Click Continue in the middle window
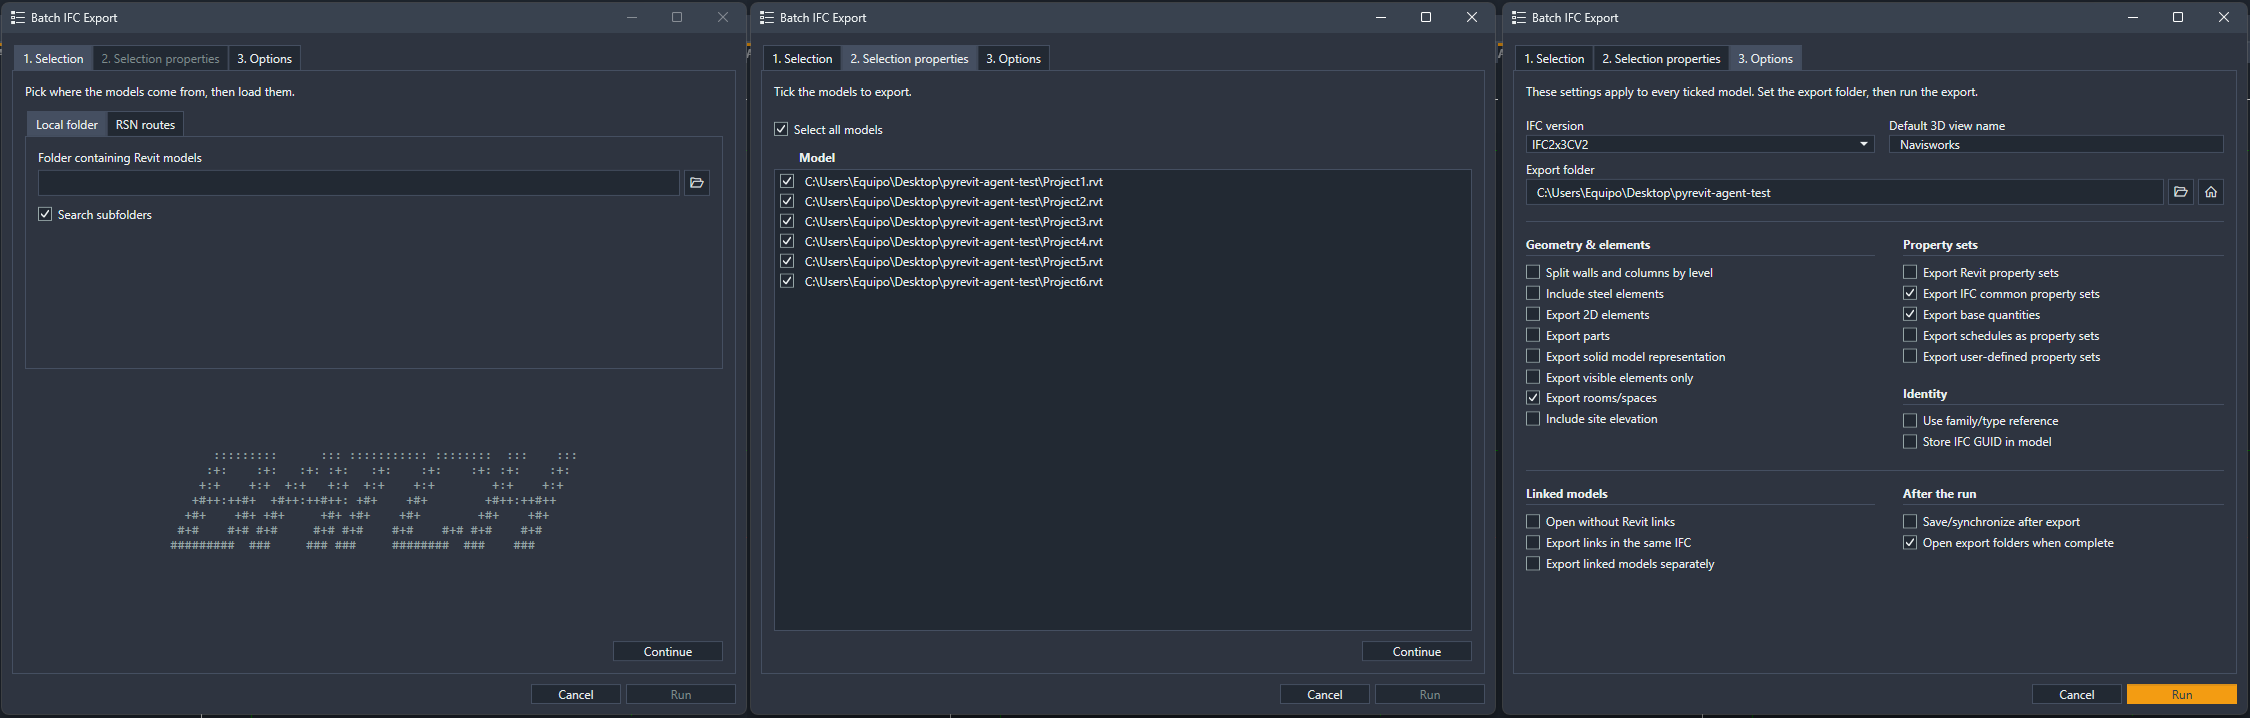 [x=1417, y=651]
